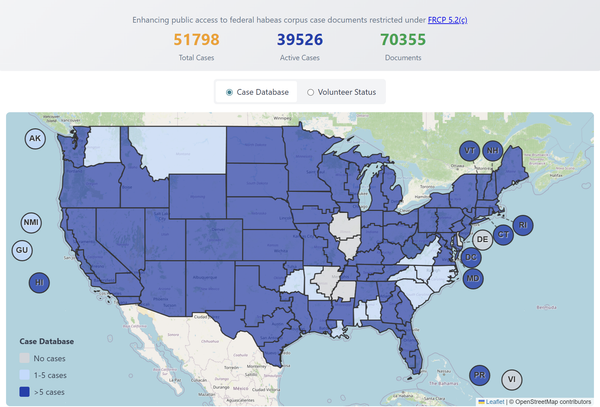Click the AK state circle marker

(x=35, y=138)
